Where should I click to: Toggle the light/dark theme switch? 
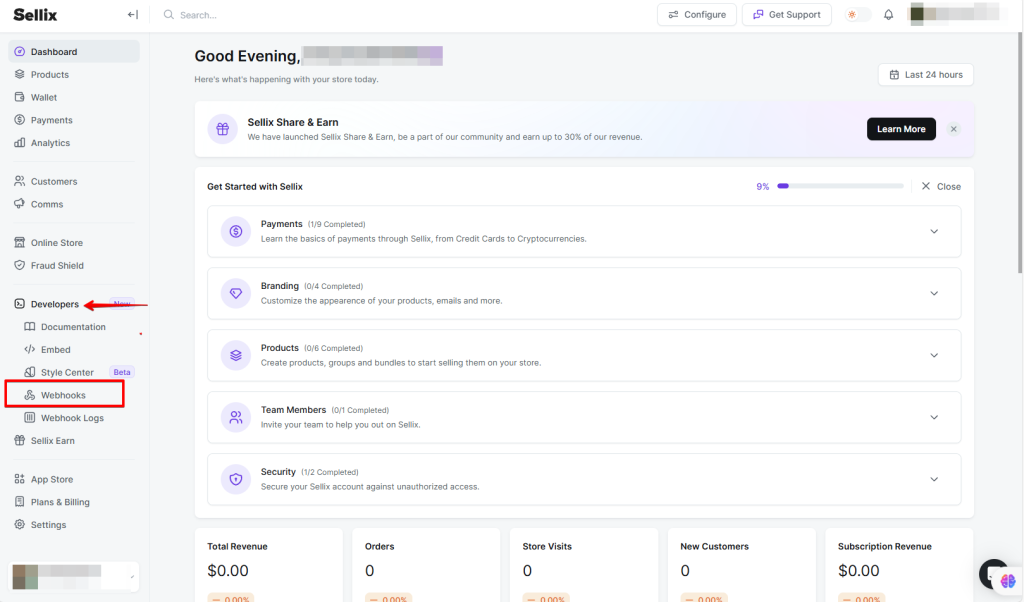857,15
